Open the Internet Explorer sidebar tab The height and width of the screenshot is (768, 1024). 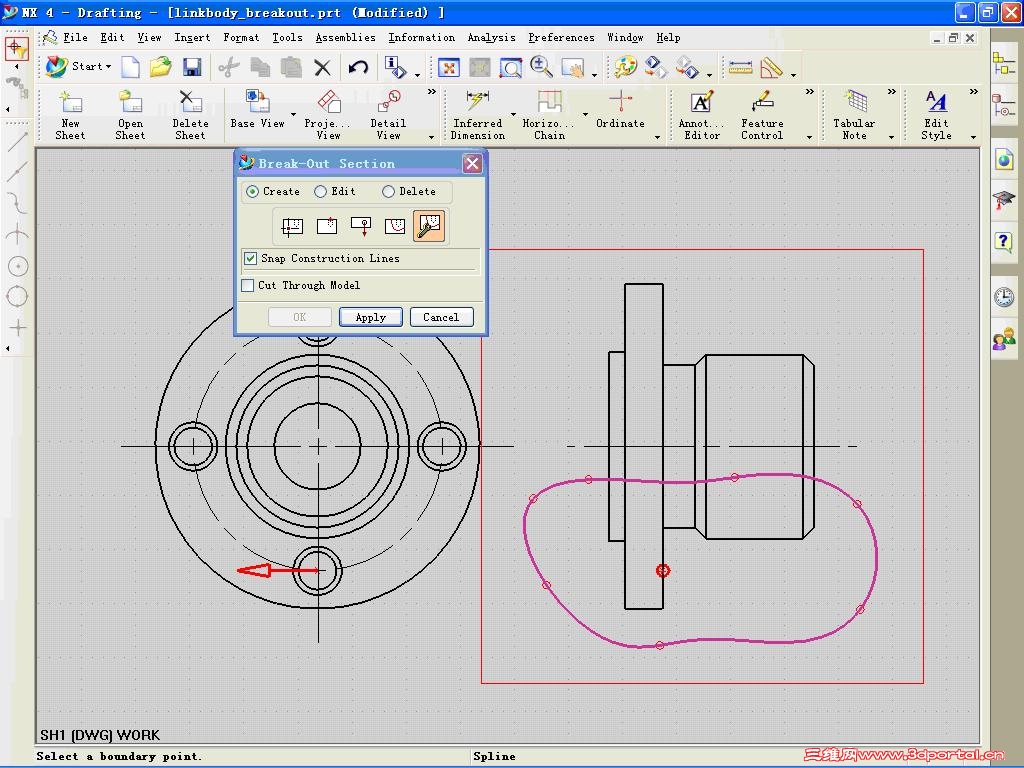pyautogui.click(x=1004, y=159)
